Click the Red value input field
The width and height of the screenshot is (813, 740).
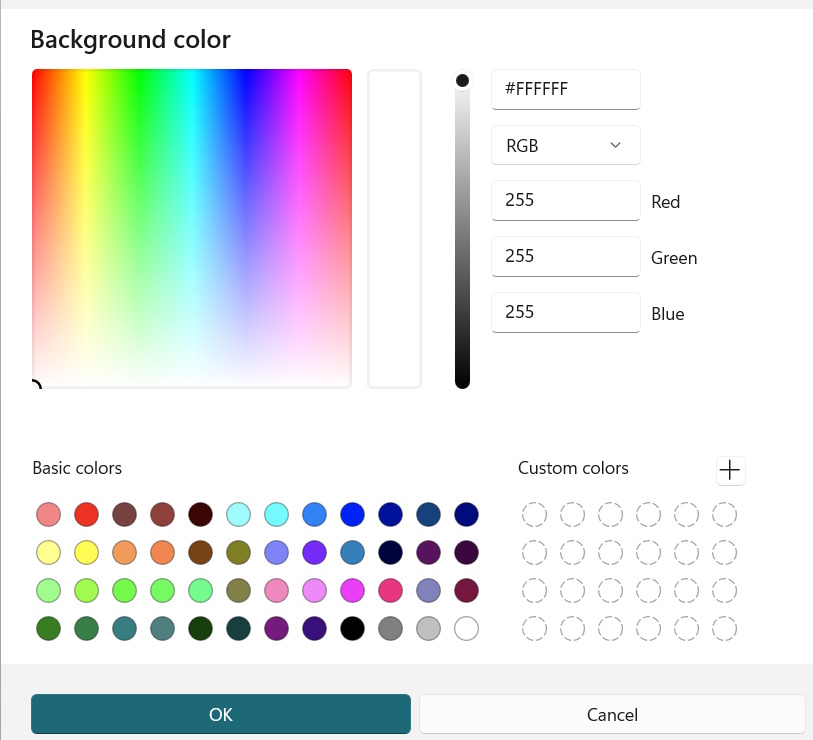(x=566, y=200)
